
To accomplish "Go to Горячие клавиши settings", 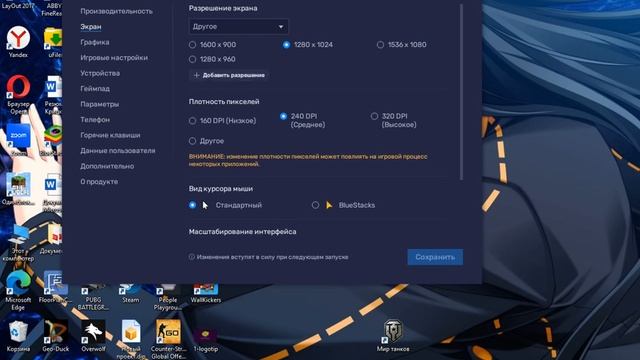I will point(110,136).
